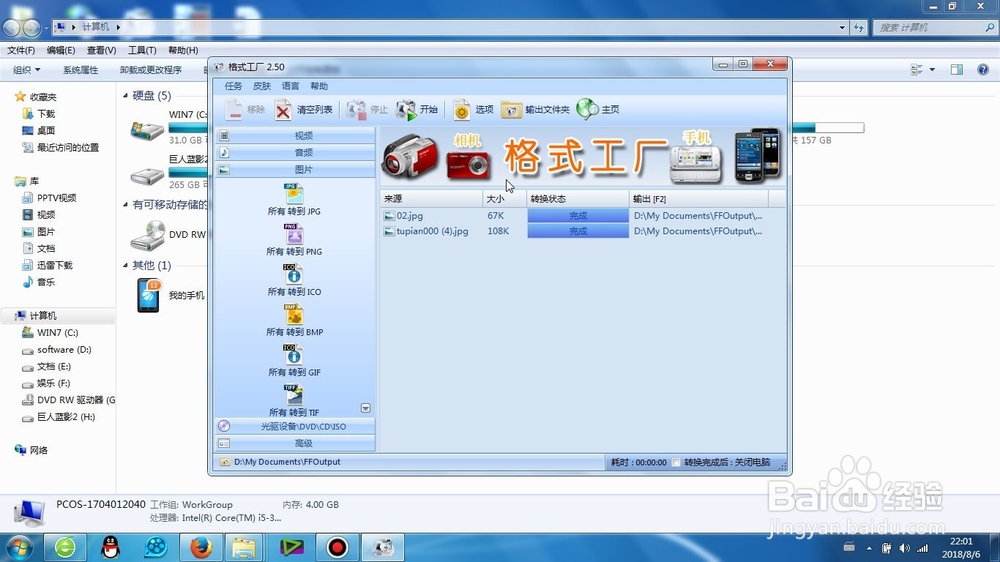Screen dimensions: 1000x562
Task: Open Explorer 文件(F) menu
Action: [x=21, y=50]
